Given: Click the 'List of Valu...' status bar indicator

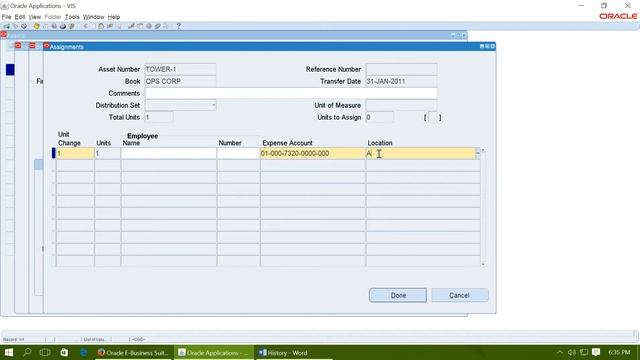Looking at the screenshot, I should (95, 339).
